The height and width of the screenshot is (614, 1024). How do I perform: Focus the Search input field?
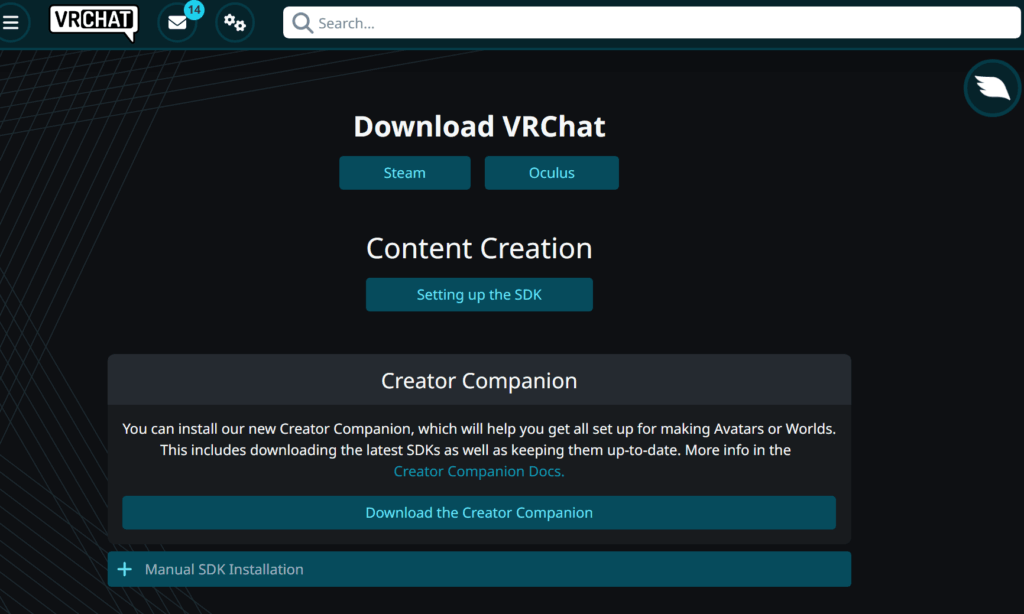[x=652, y=23]
